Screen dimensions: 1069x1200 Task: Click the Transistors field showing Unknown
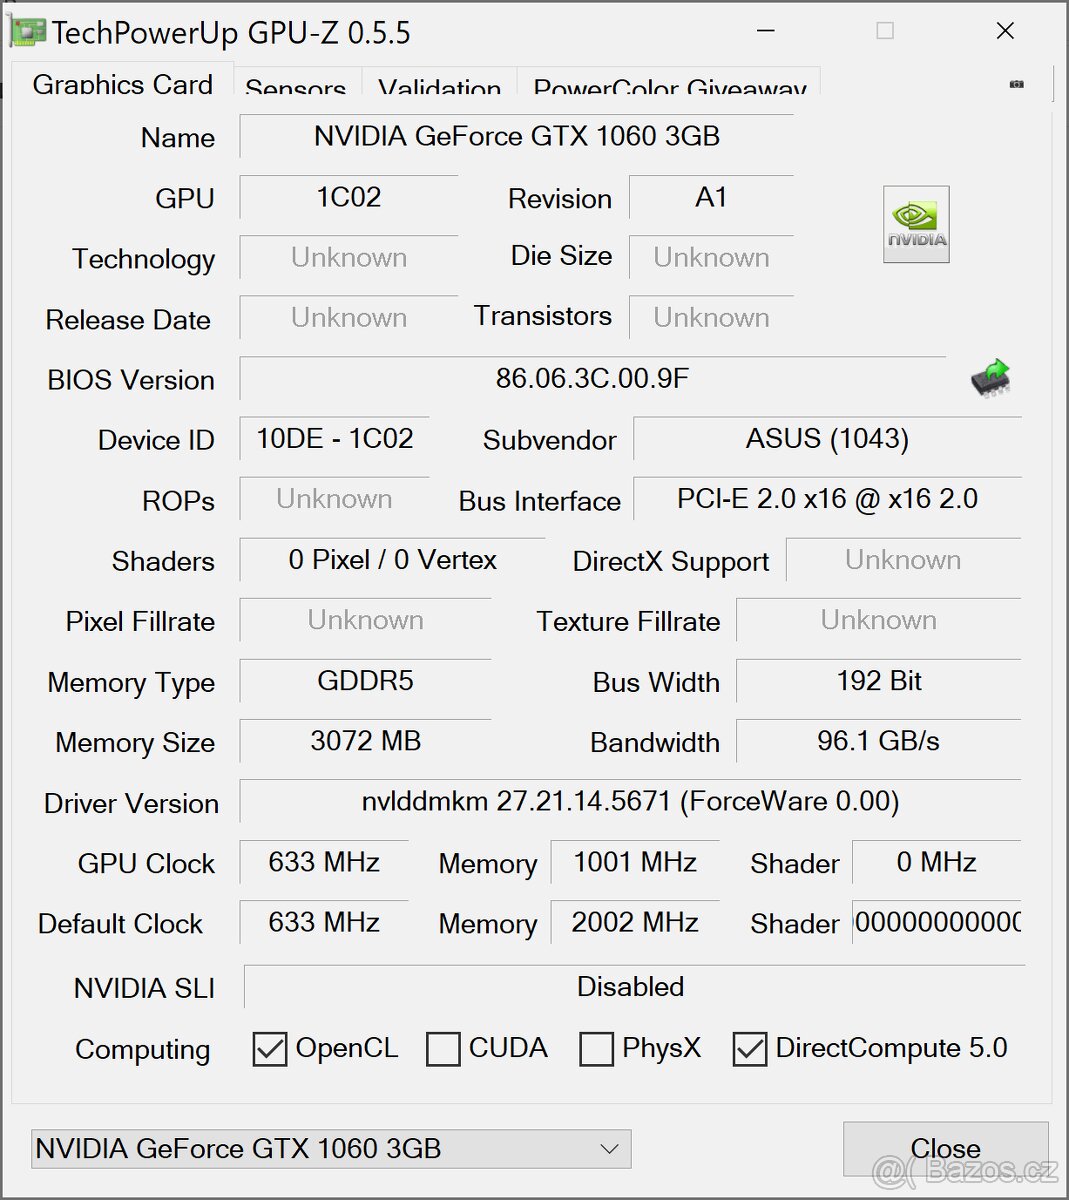711,318
